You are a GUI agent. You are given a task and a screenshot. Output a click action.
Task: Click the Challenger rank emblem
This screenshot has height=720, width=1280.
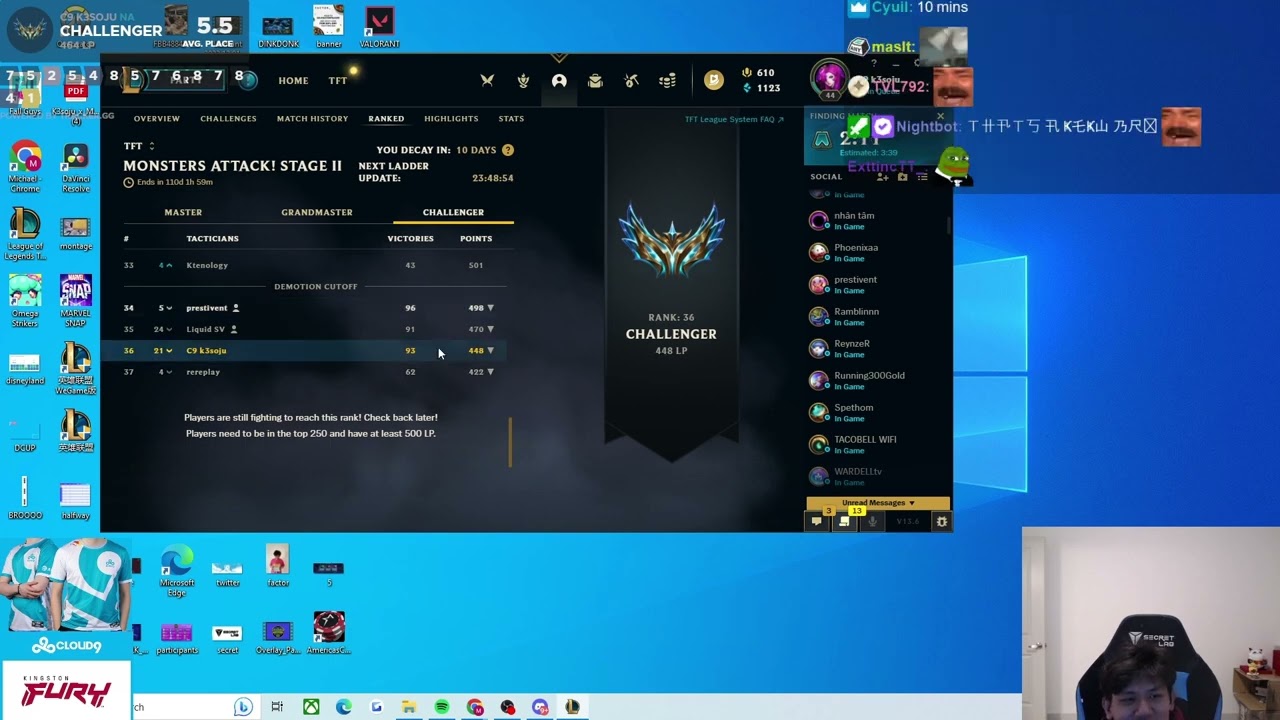click(x=671, y=240)
